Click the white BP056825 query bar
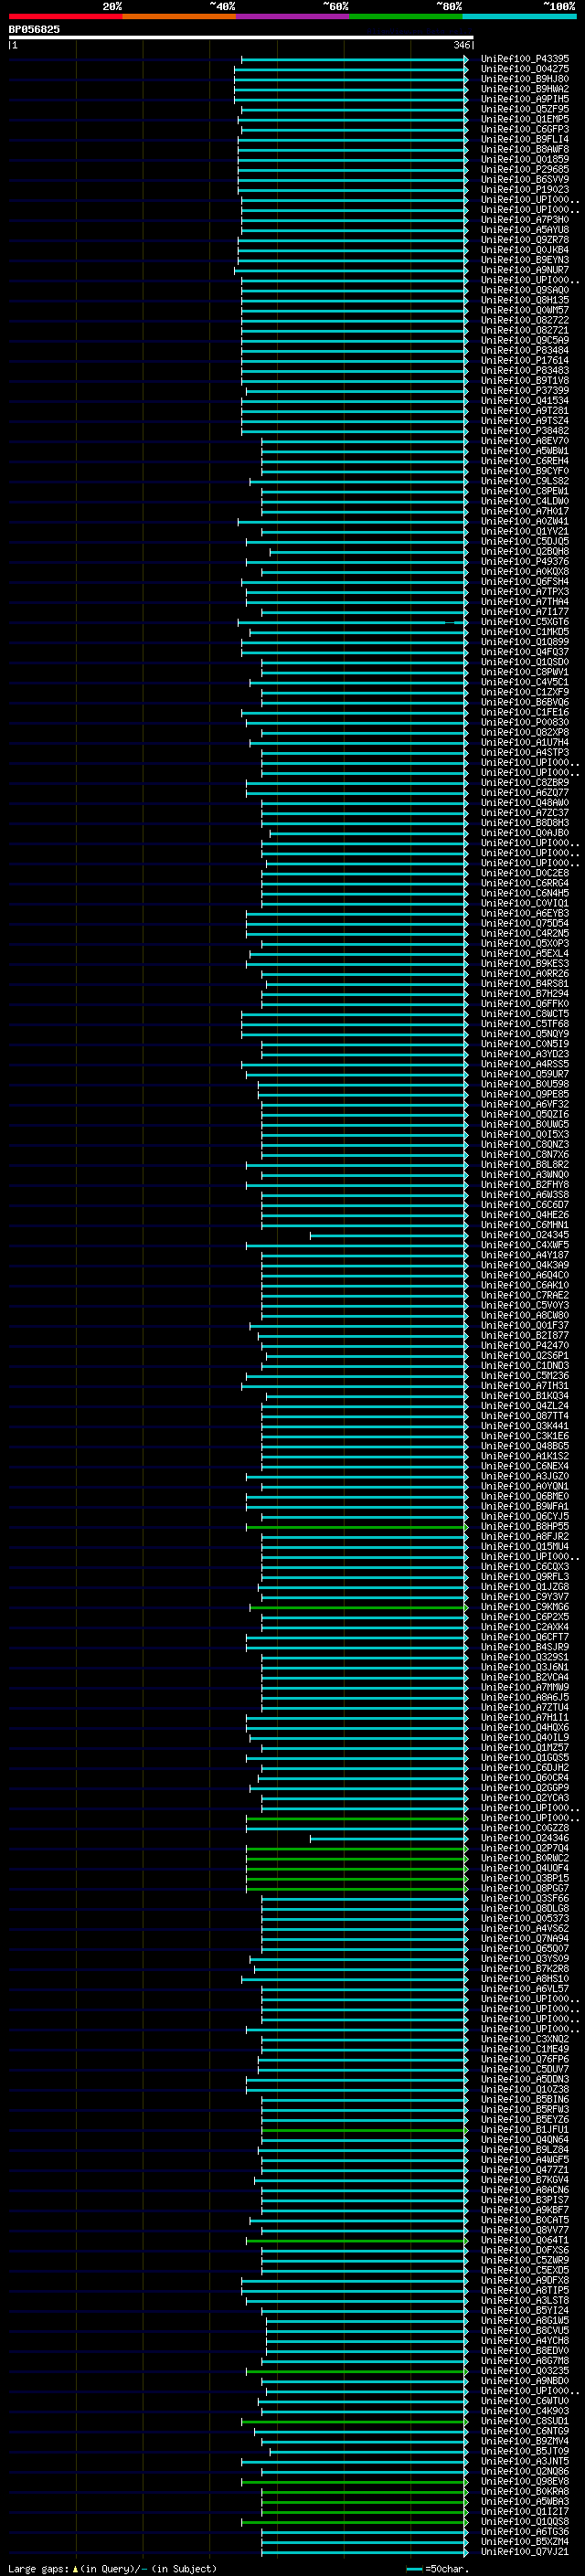The width and height of the screenshot is (585, 2576). pos(241,38)
